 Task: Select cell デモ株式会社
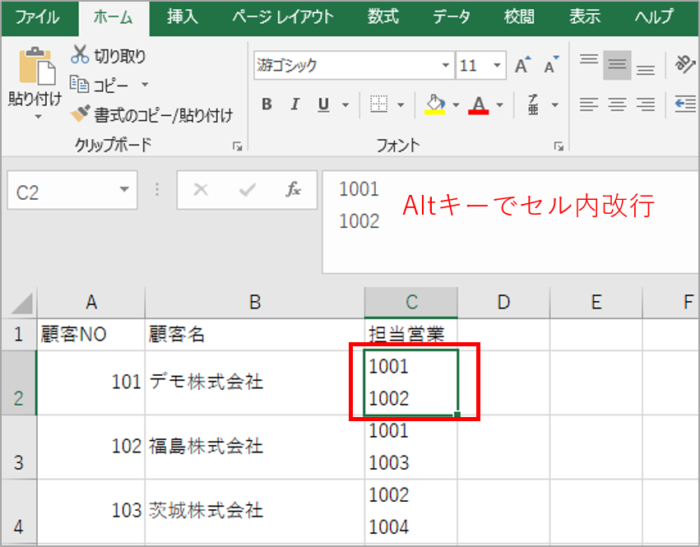click(x=255, y=383)
